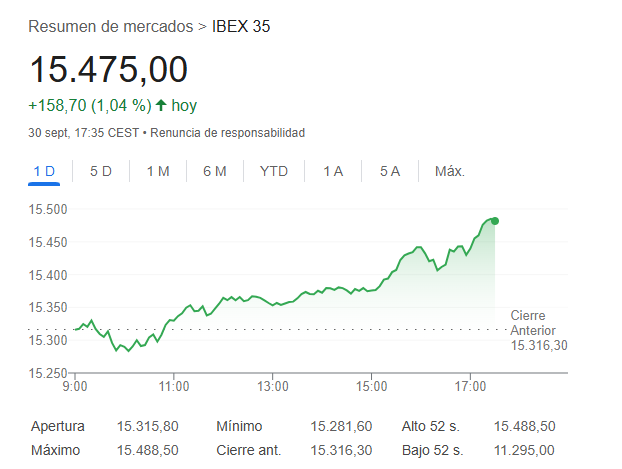Open the 1 M range tab

158,171
